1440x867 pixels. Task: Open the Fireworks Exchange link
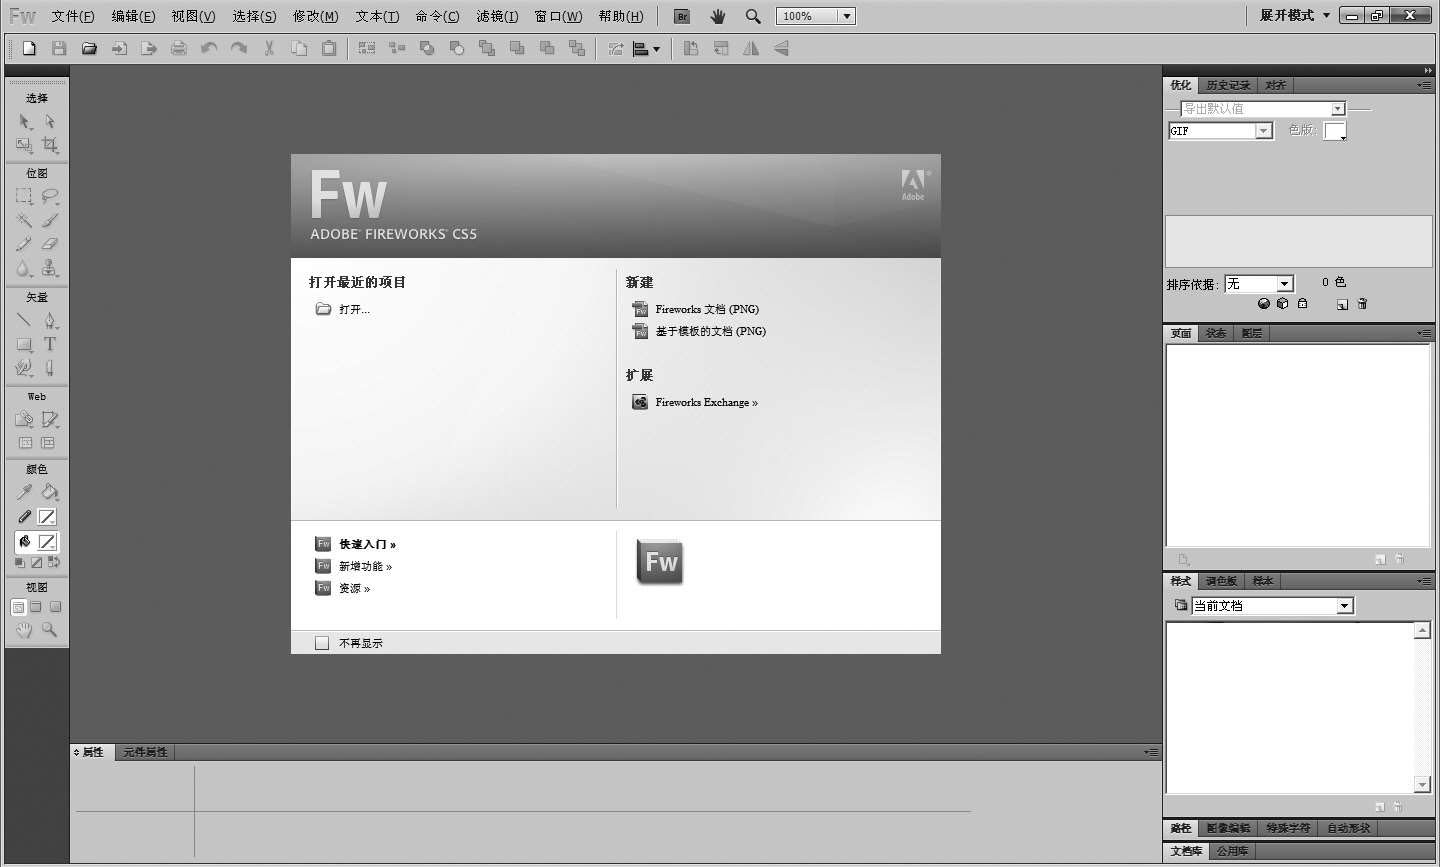706,402
